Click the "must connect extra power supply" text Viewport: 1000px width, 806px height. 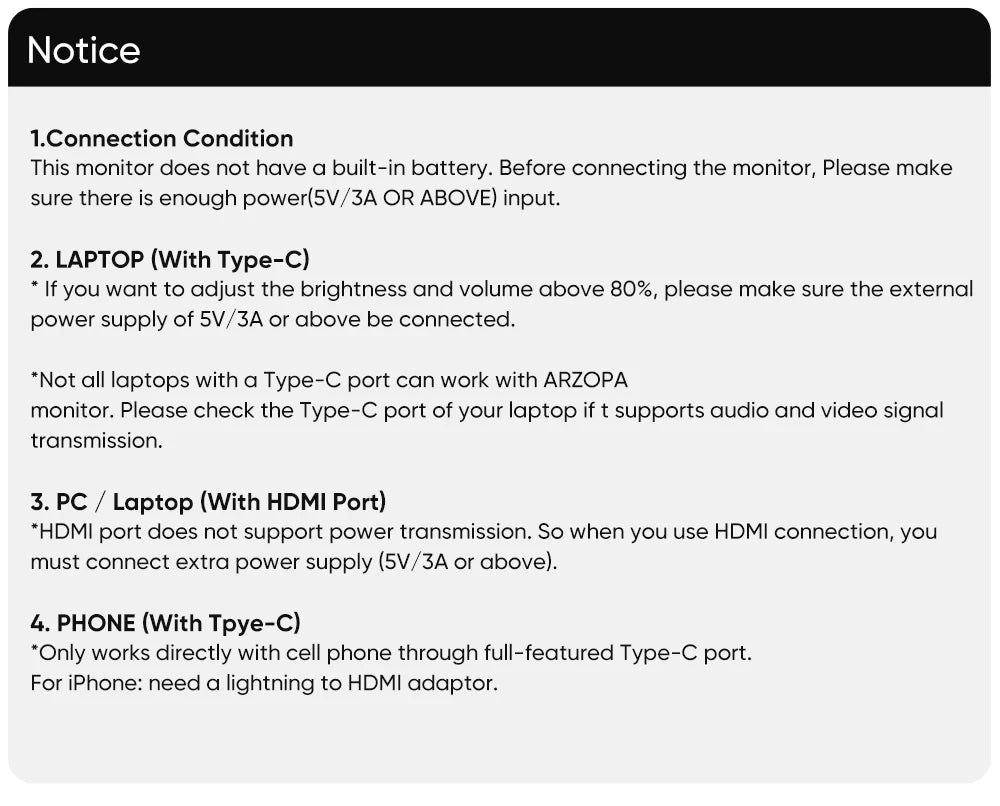(202, 562)
